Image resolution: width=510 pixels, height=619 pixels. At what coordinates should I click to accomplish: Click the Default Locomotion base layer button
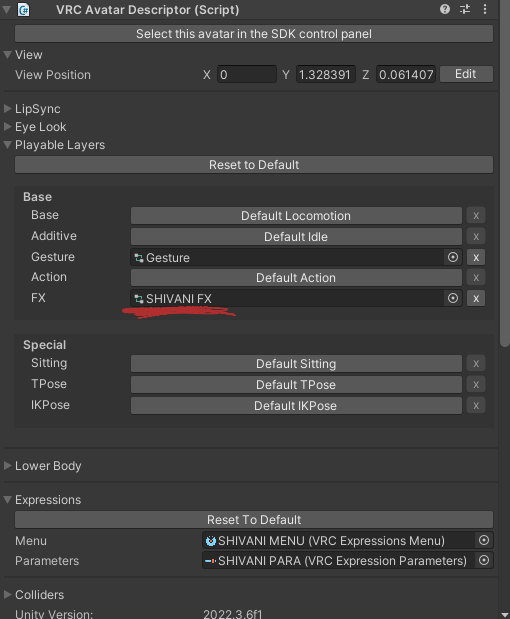pos(296,216)
